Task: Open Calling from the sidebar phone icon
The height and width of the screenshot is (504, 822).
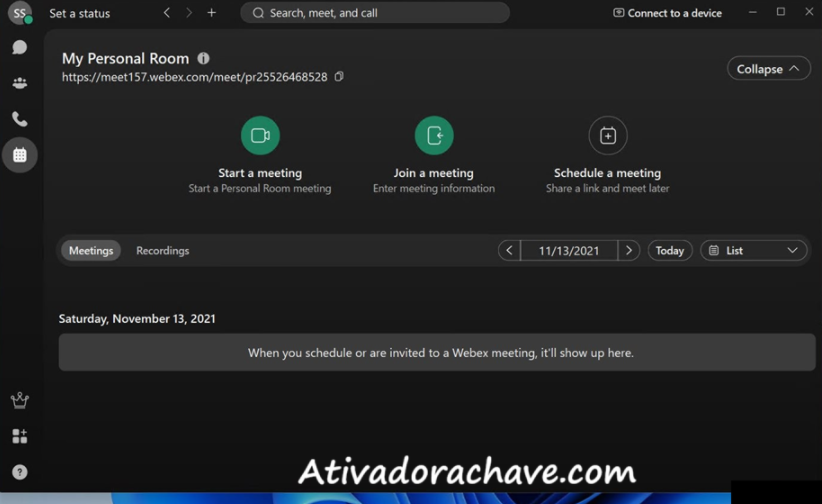Action: point(20,119)
